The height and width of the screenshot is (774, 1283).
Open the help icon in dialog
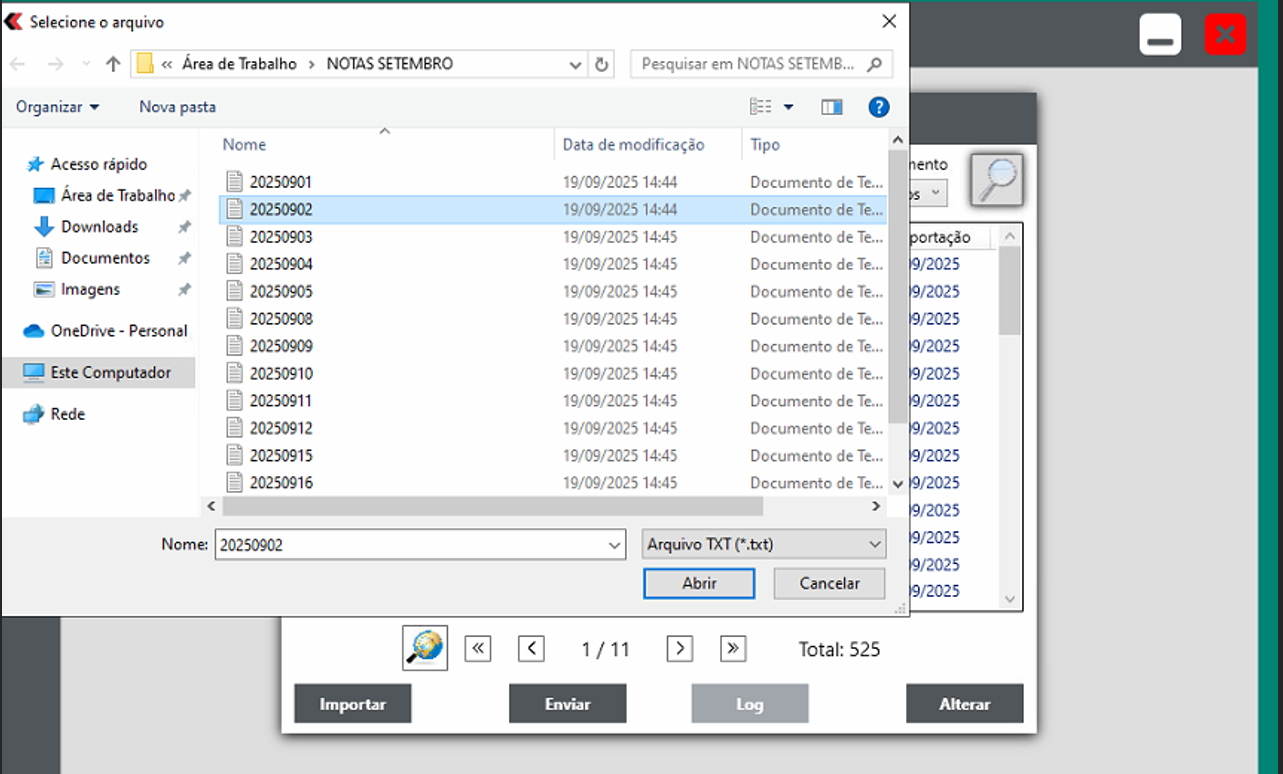pos(878,107)
